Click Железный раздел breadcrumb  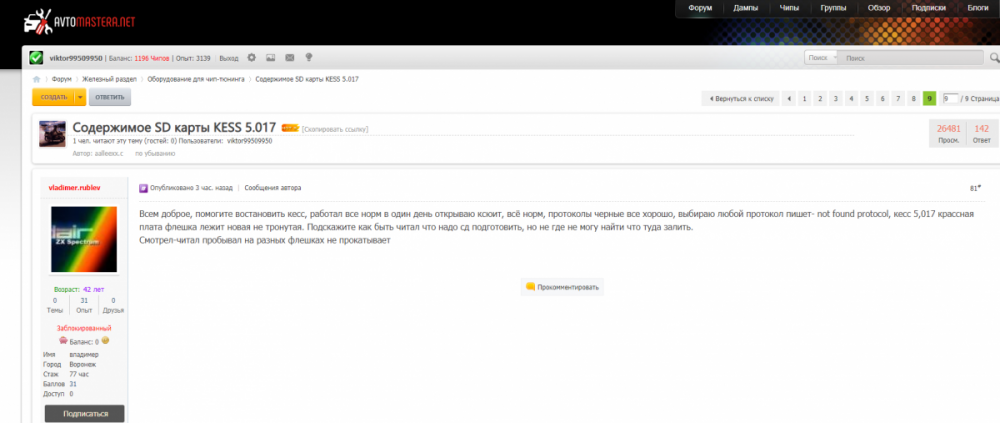tap(109, 79)
